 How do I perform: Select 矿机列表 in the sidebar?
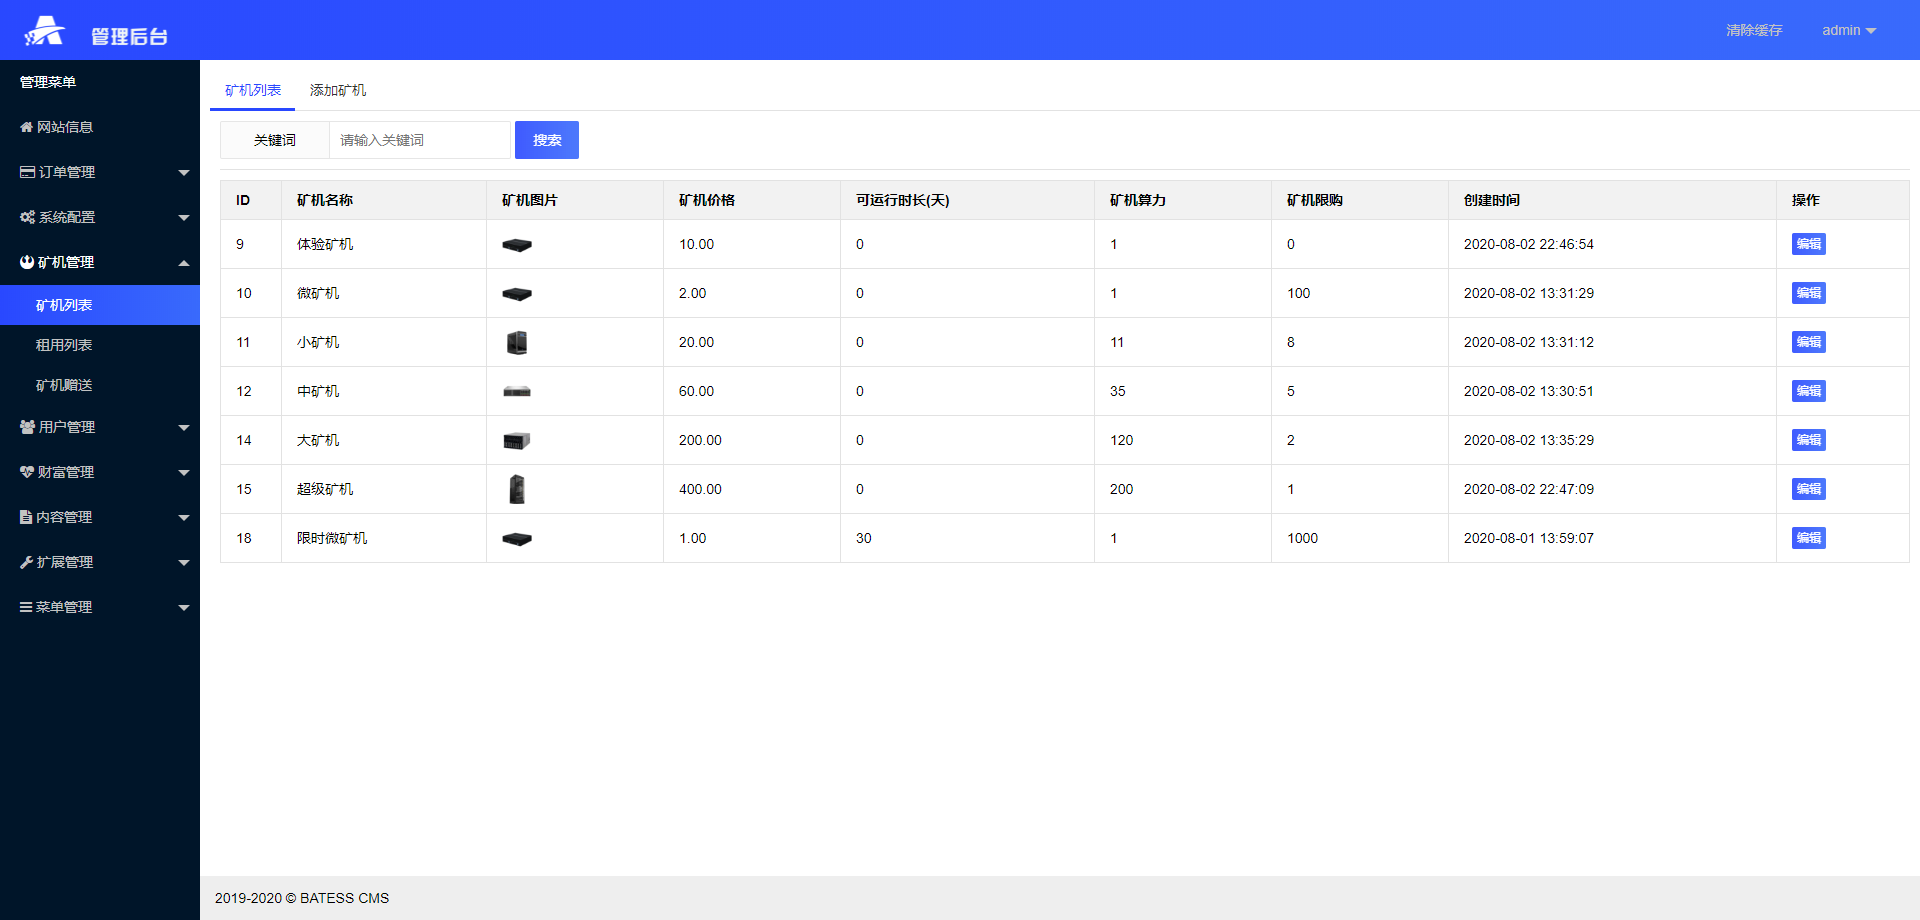[x=100, y=305]
